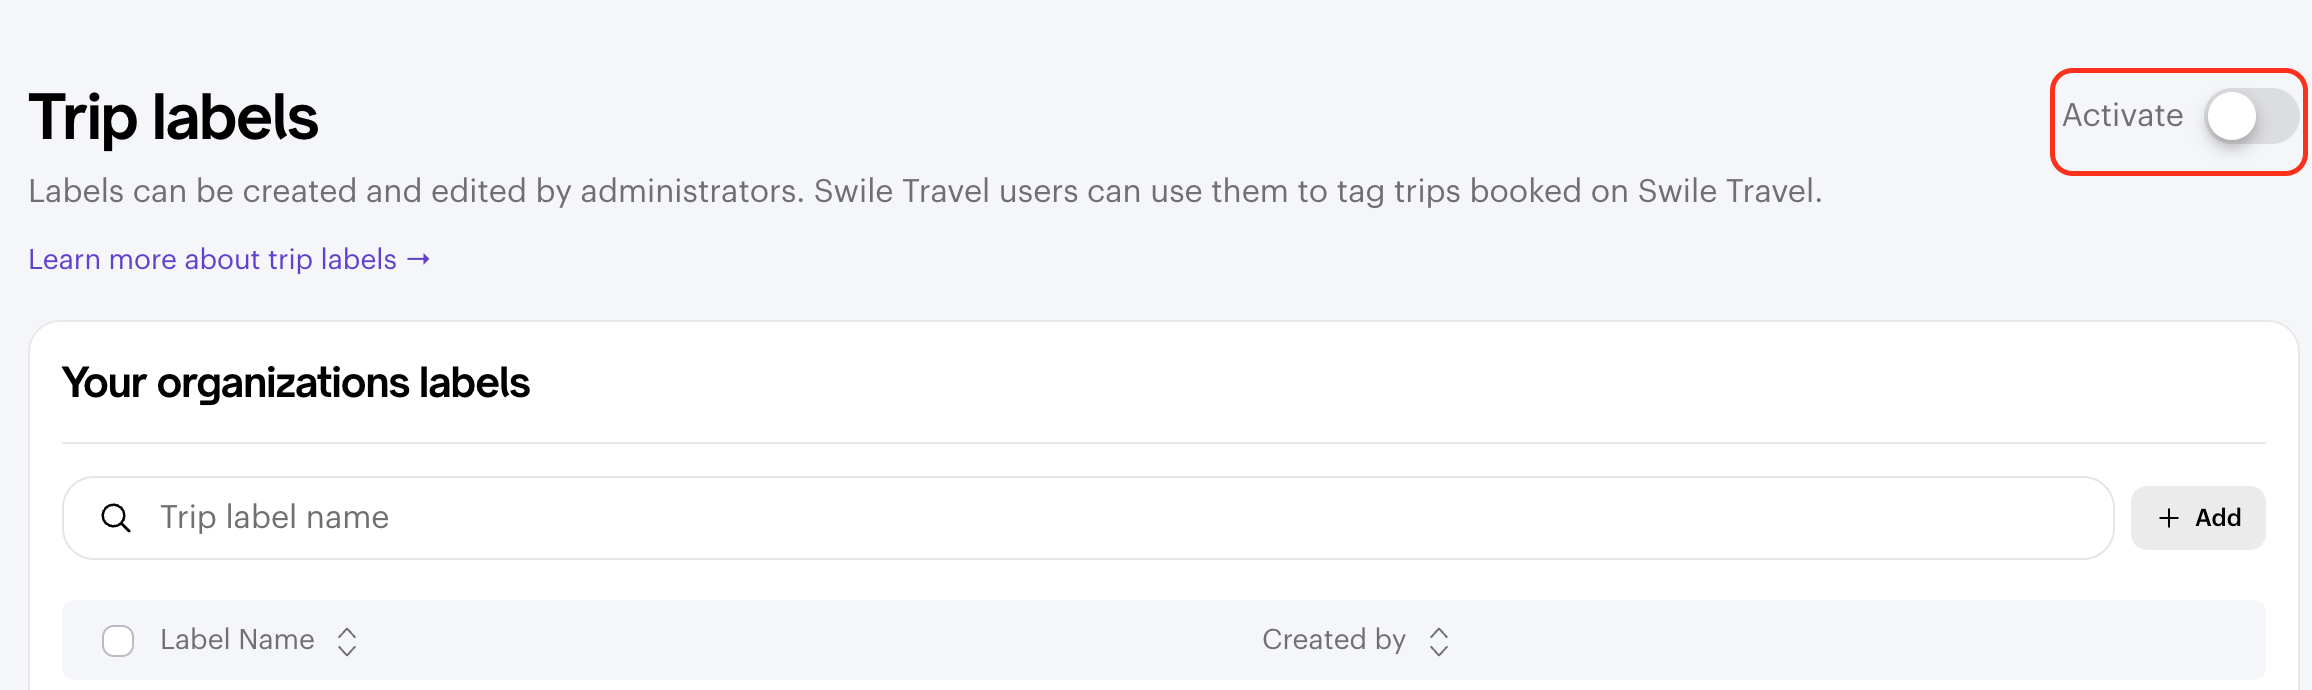Click the Created by sort arrows icon

[1439, 641]
